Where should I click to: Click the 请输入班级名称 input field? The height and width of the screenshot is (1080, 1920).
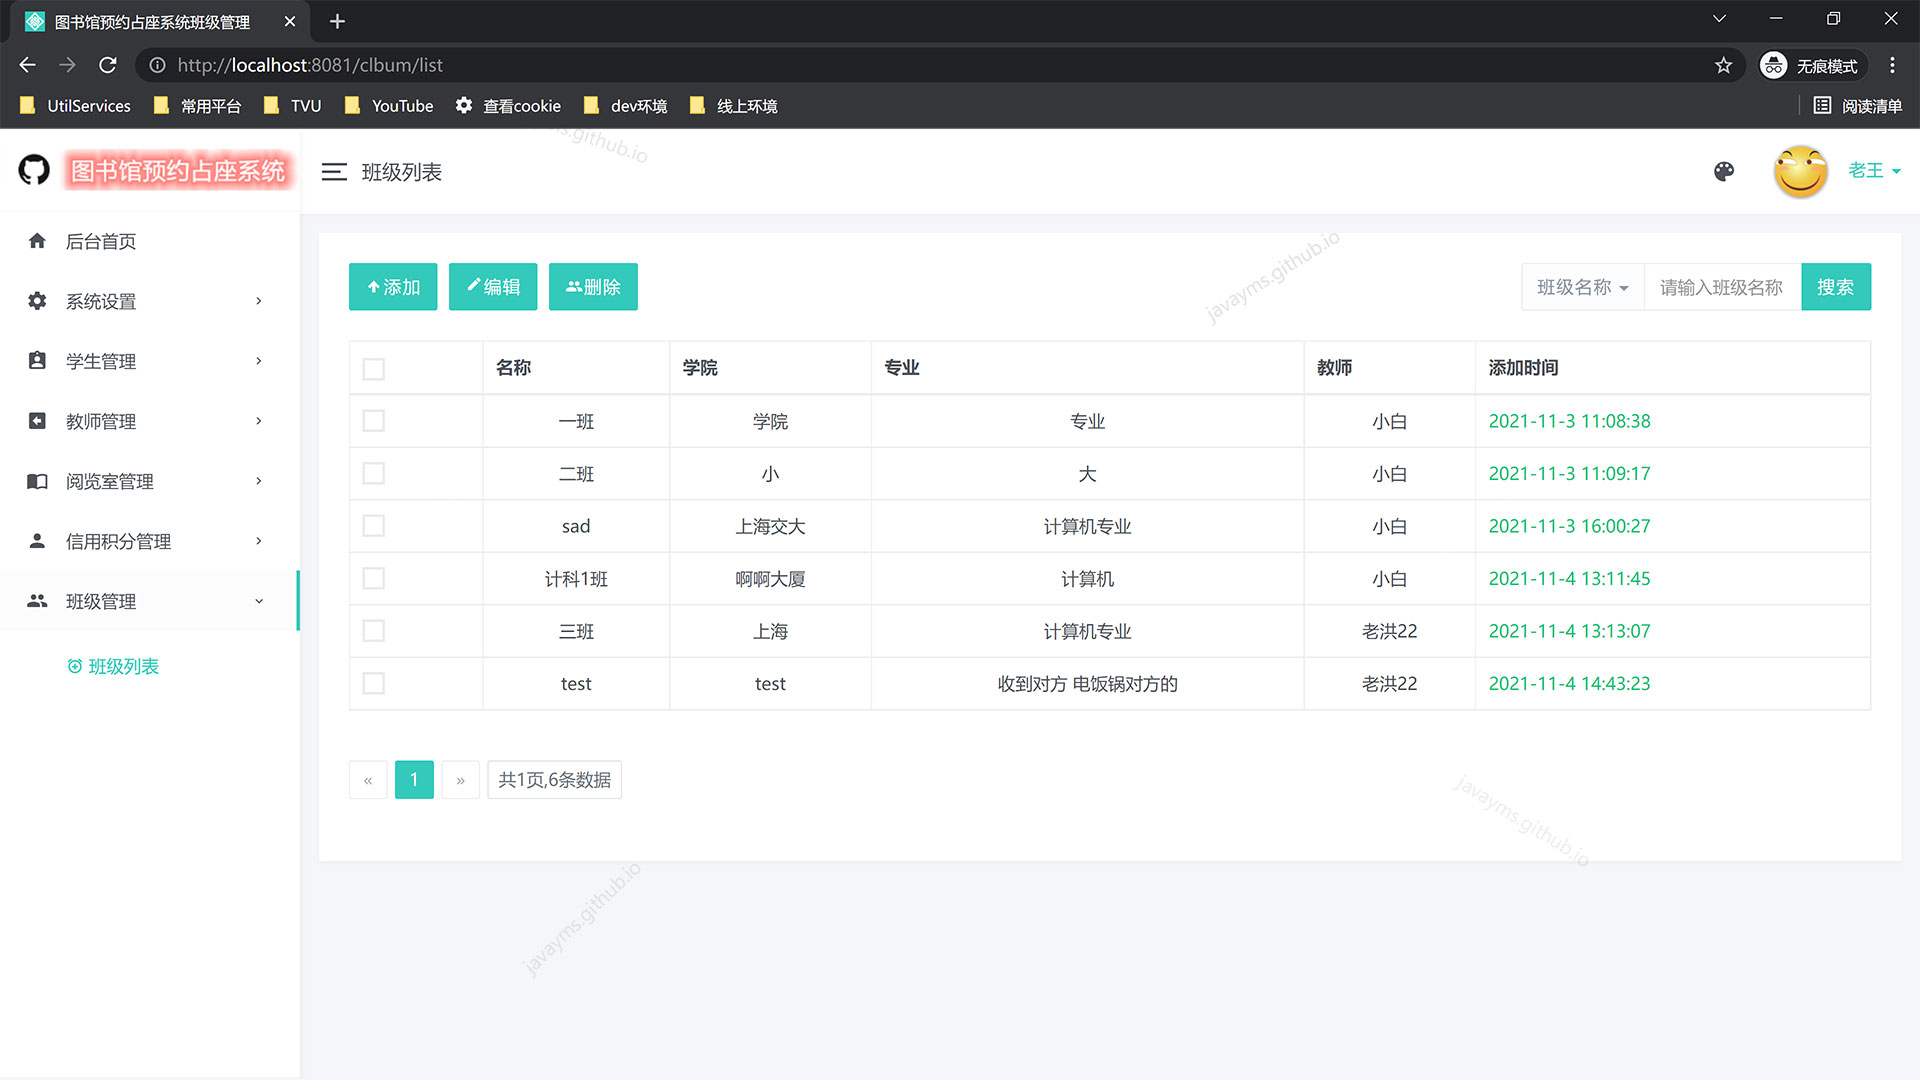pyautogui.click(x=1722, y=288)
